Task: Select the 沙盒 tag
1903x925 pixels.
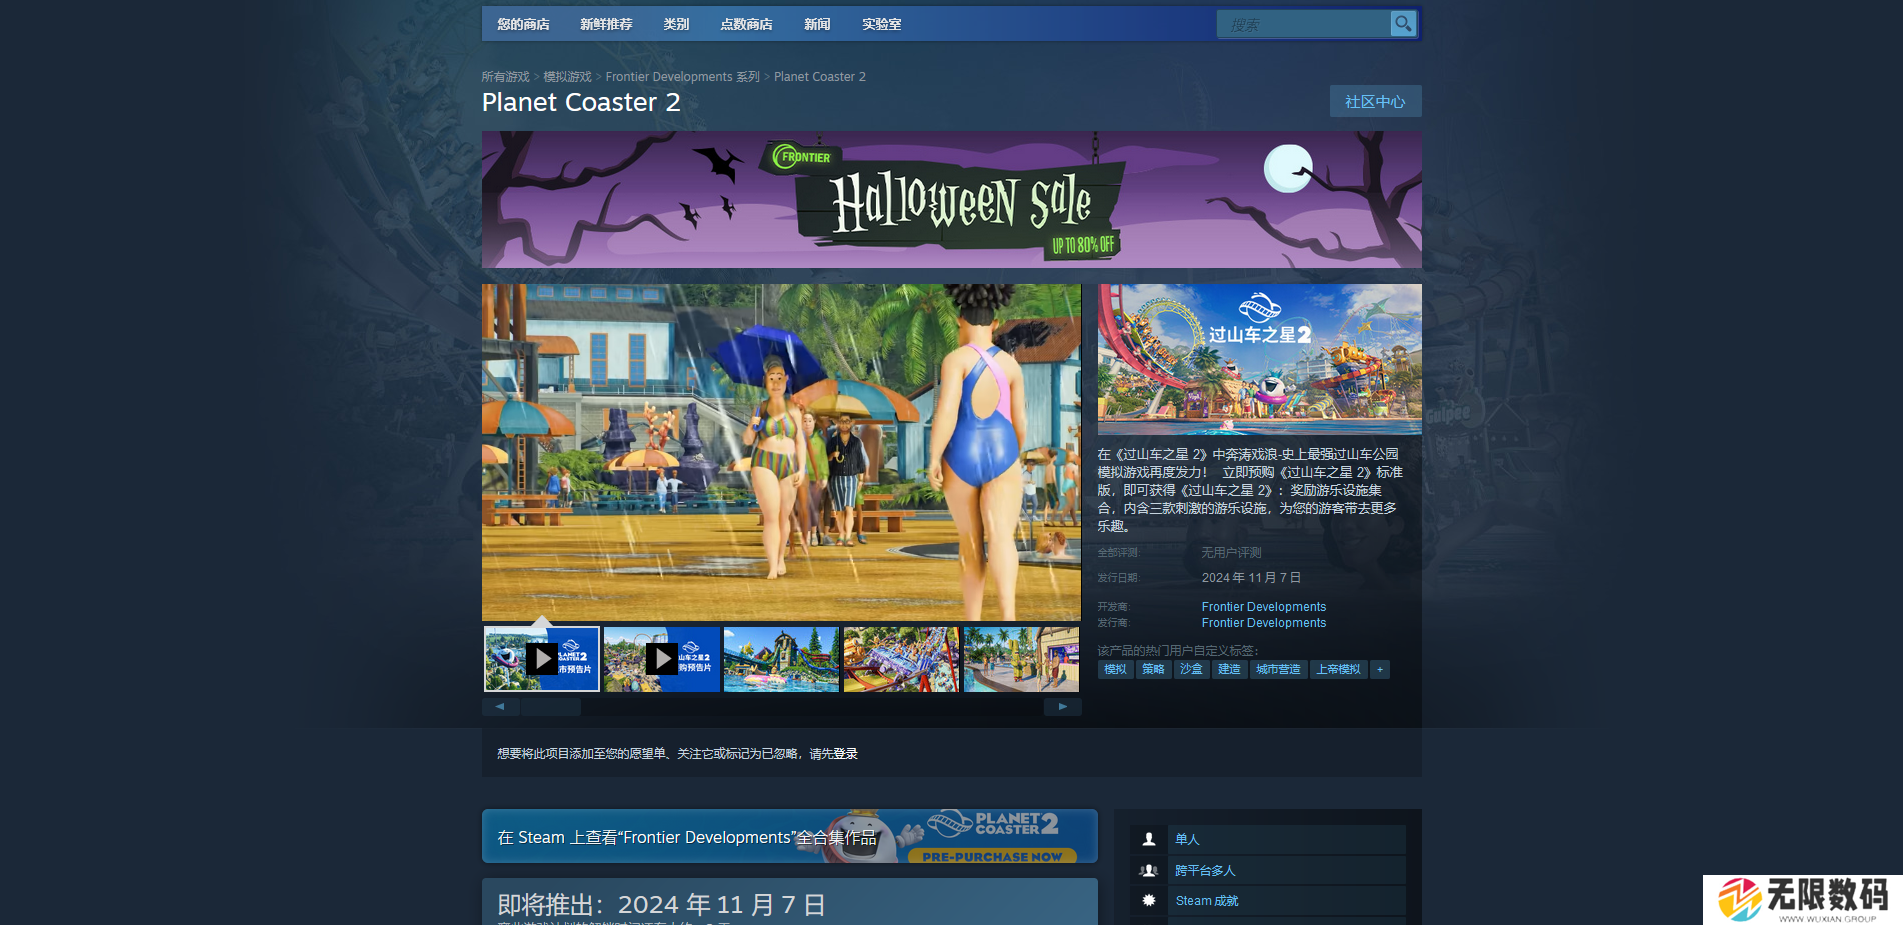Action: pos(1191,669)
